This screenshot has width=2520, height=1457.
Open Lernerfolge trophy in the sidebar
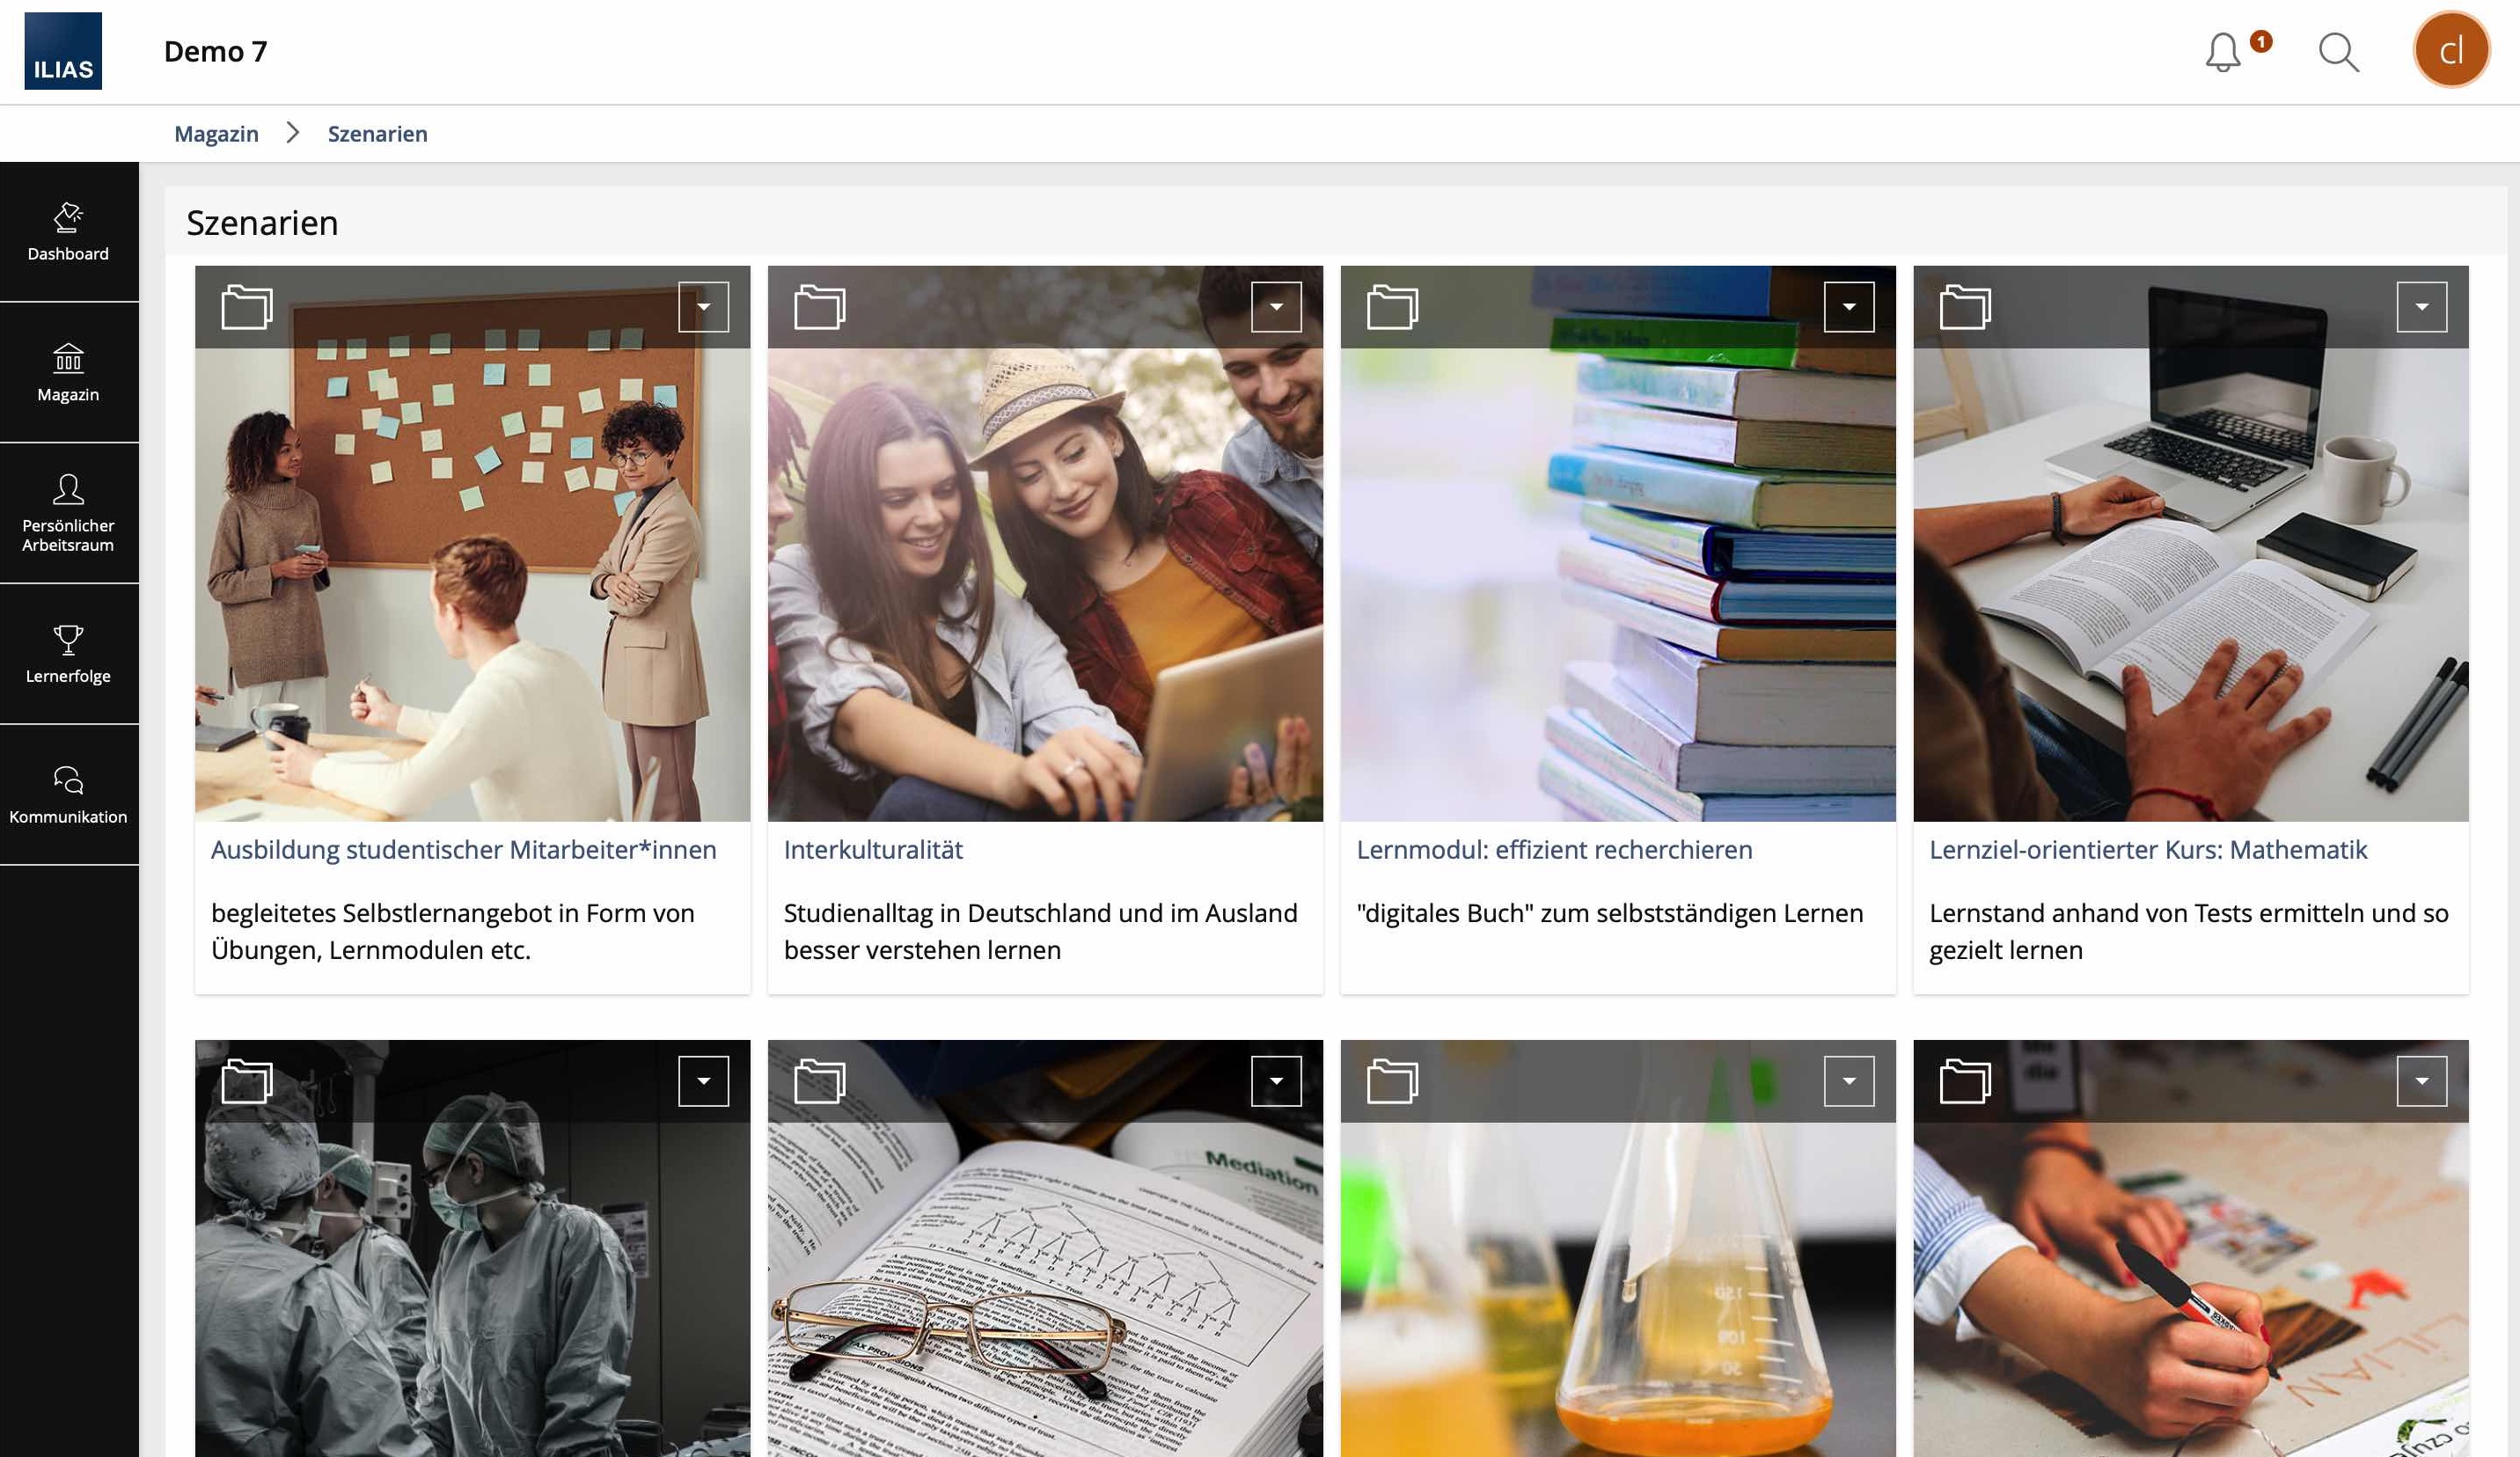click(x=68, y=654)
